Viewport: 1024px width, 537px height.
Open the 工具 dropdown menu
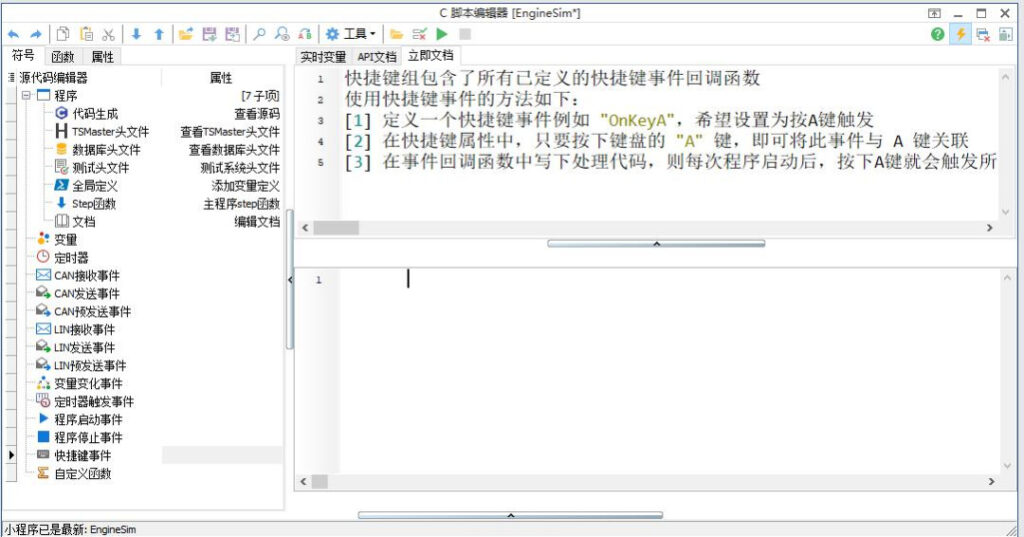(x=351, y=34)
